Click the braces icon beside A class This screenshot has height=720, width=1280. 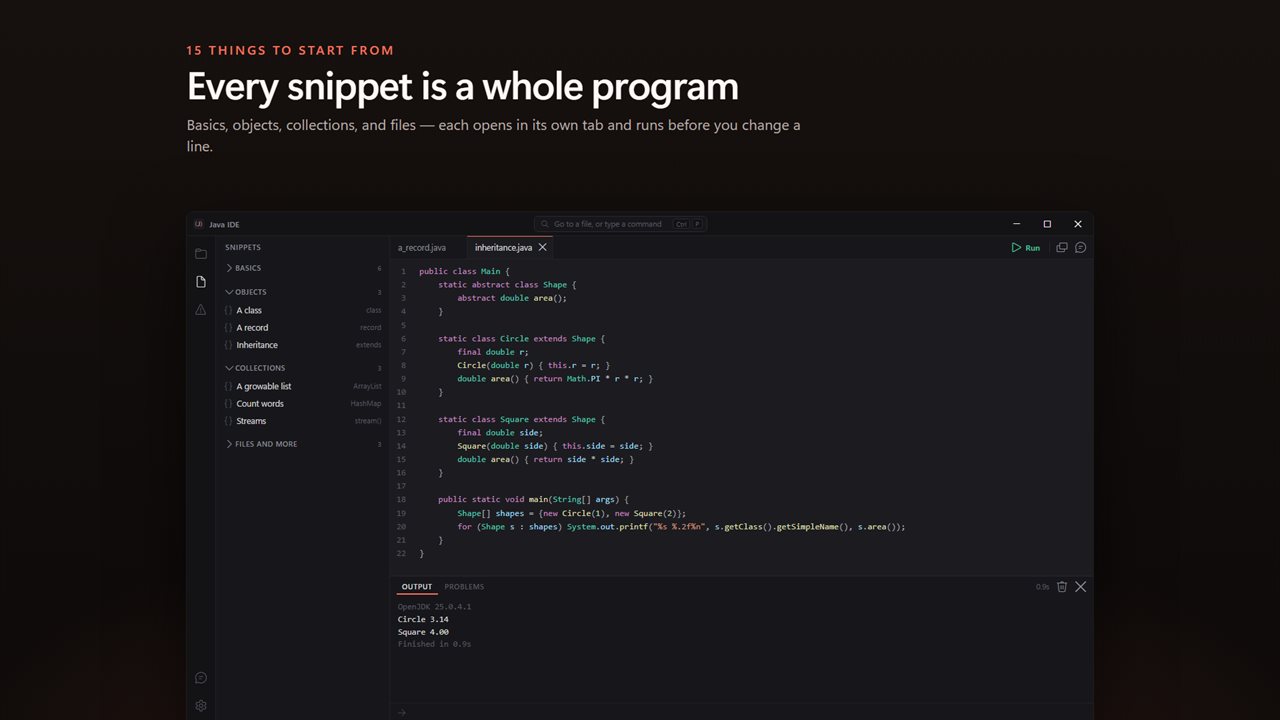pyautogui.click(x=228, y=311)
